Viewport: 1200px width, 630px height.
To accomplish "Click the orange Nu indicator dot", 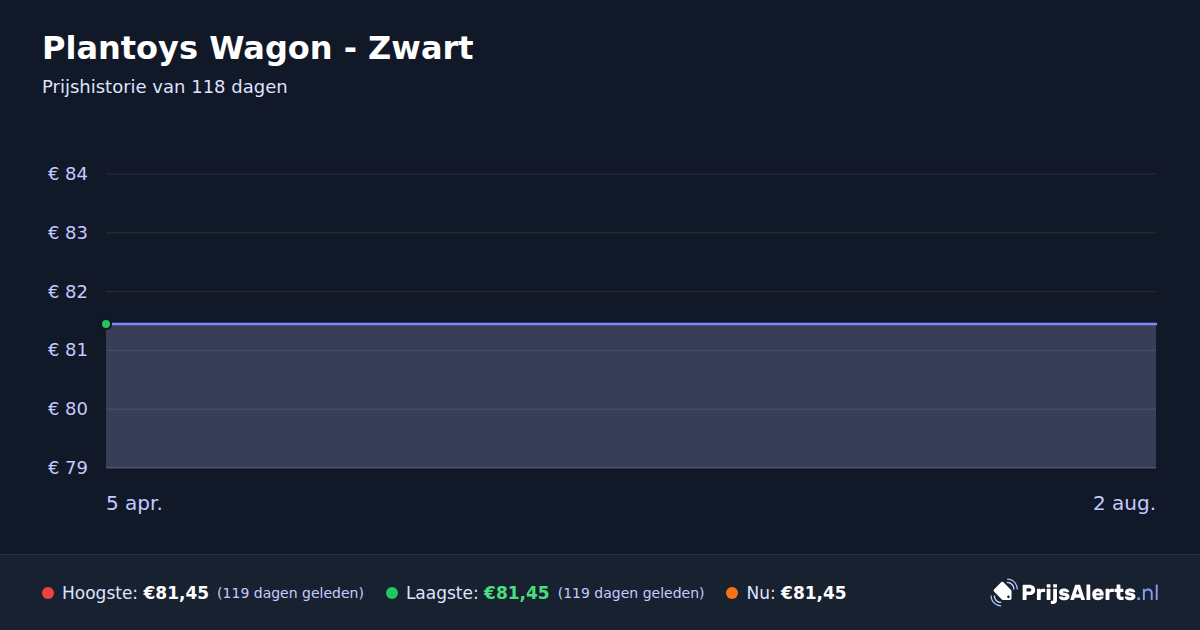I will 732,593.
